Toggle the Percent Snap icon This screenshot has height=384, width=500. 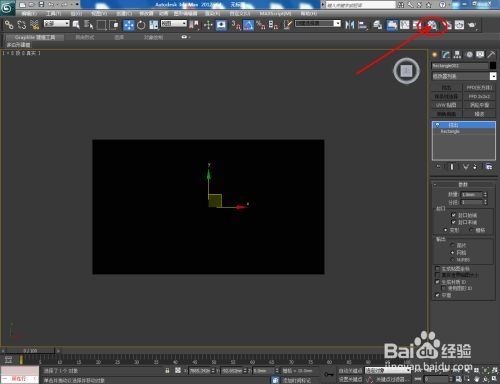coord(261,25)
